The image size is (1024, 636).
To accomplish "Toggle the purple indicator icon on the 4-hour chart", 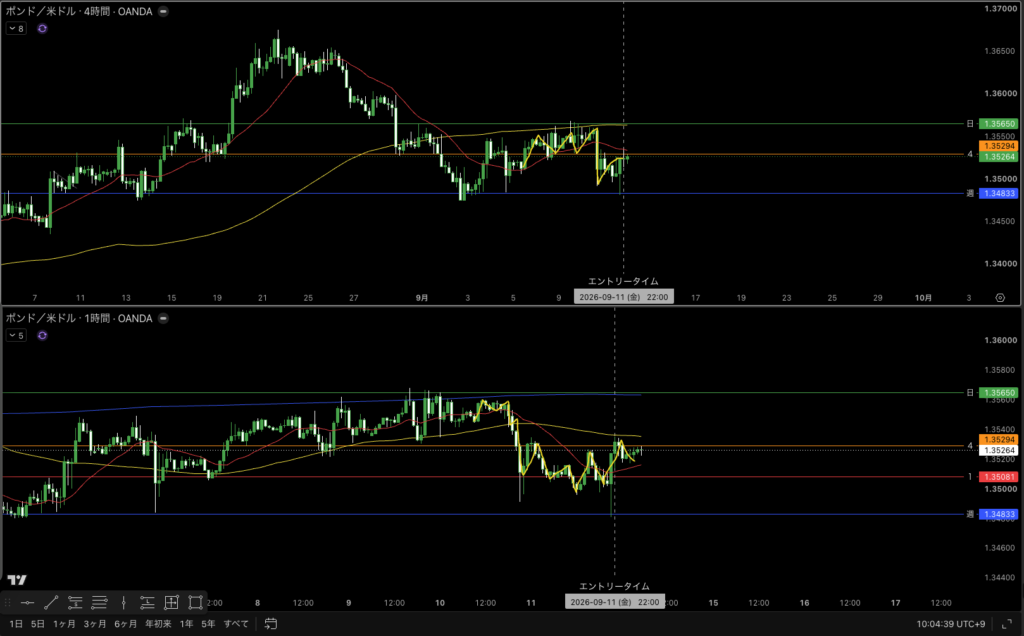I will [42, 29].
